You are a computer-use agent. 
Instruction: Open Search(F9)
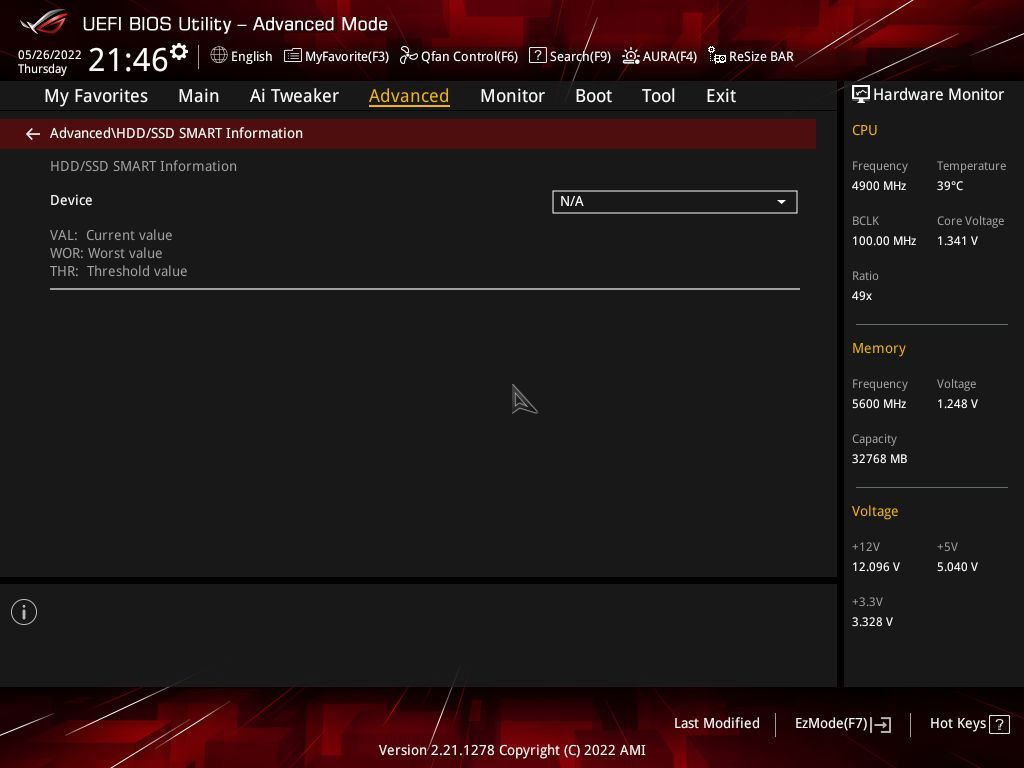click(569, 56)
